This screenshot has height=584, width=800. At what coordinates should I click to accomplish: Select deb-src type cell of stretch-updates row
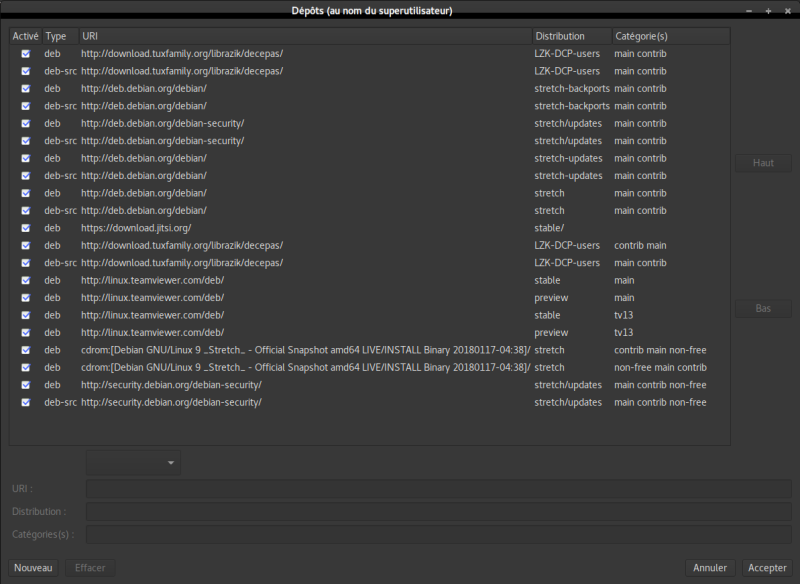[60, 176]
